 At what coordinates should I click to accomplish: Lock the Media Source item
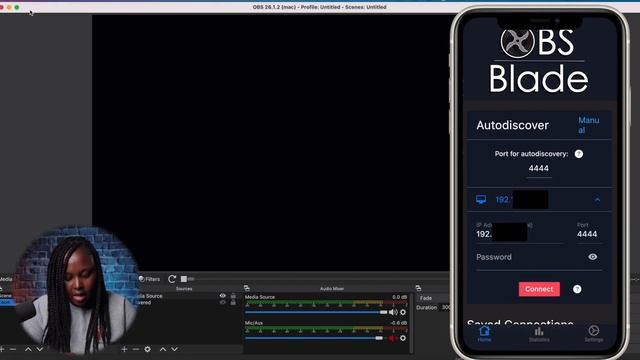233,296
